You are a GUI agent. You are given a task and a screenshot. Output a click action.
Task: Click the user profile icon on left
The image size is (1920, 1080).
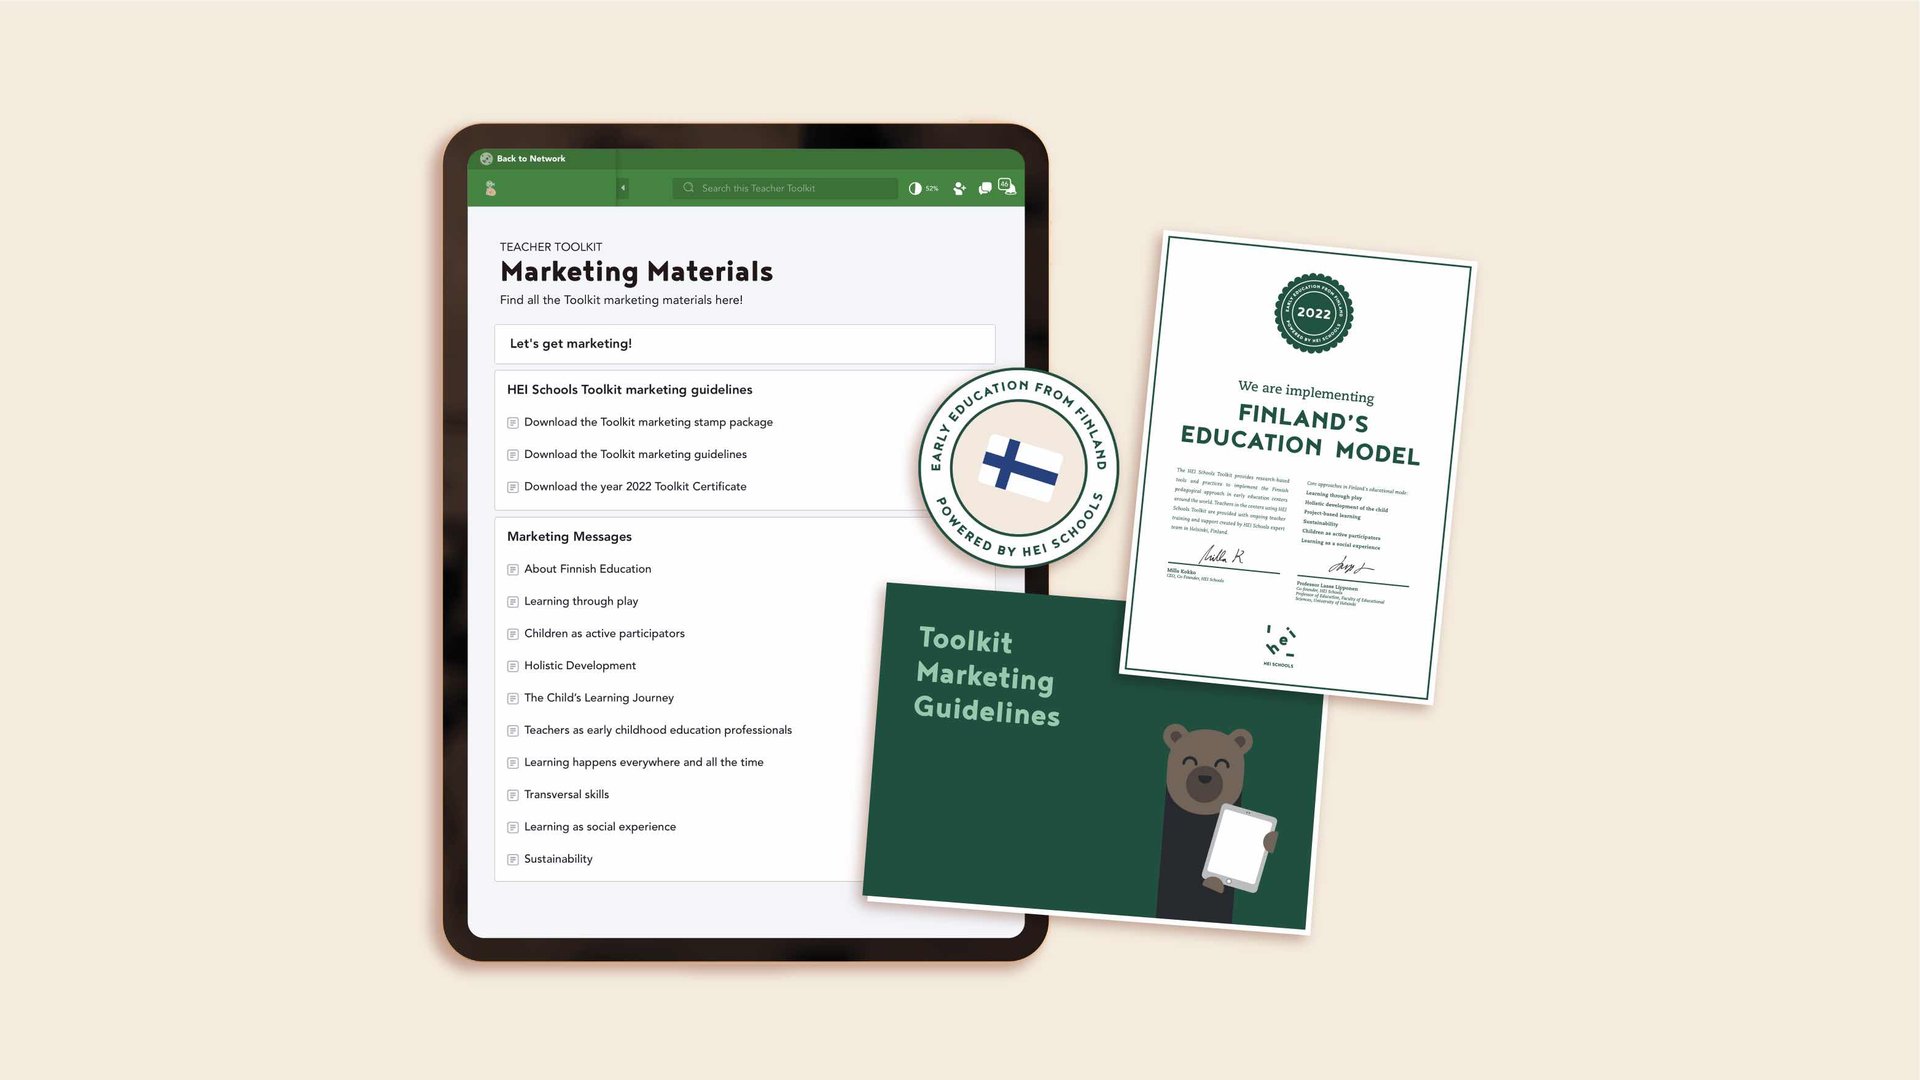coord(491,187)
